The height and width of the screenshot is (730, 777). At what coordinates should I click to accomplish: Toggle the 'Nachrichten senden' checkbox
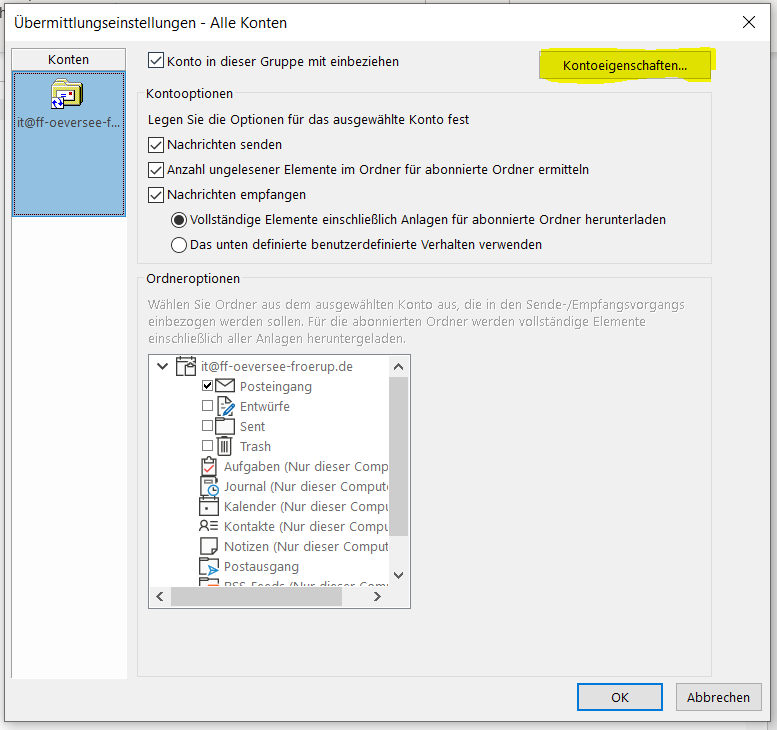(x=155, y=145)
